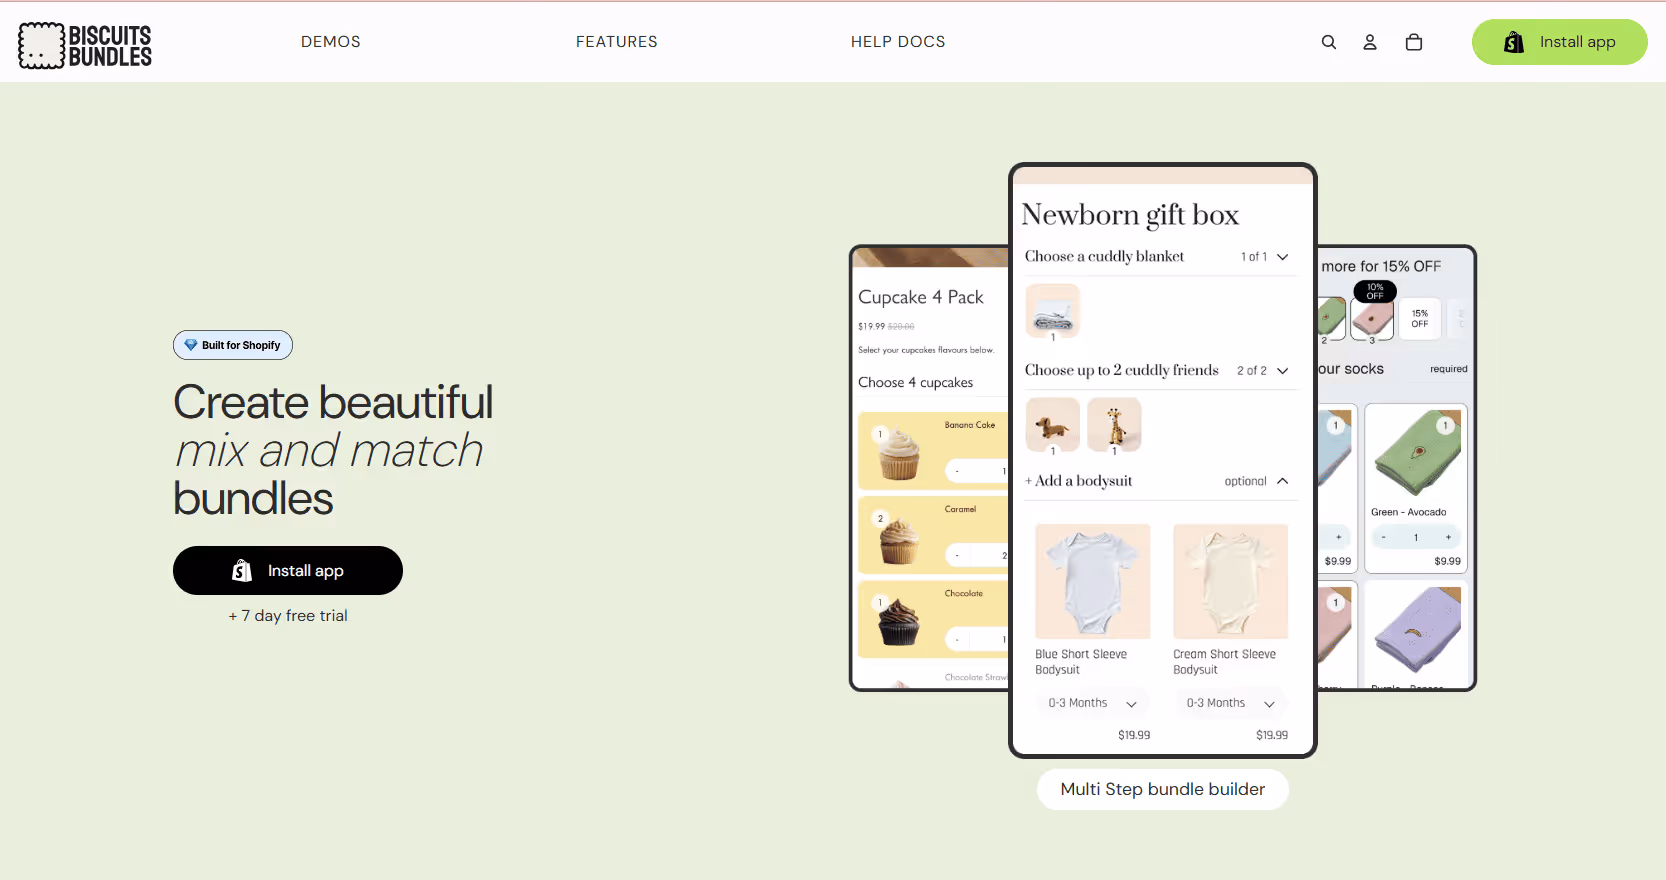Click the $19.99 price under Cream Bodysuit

(1272, 735)
